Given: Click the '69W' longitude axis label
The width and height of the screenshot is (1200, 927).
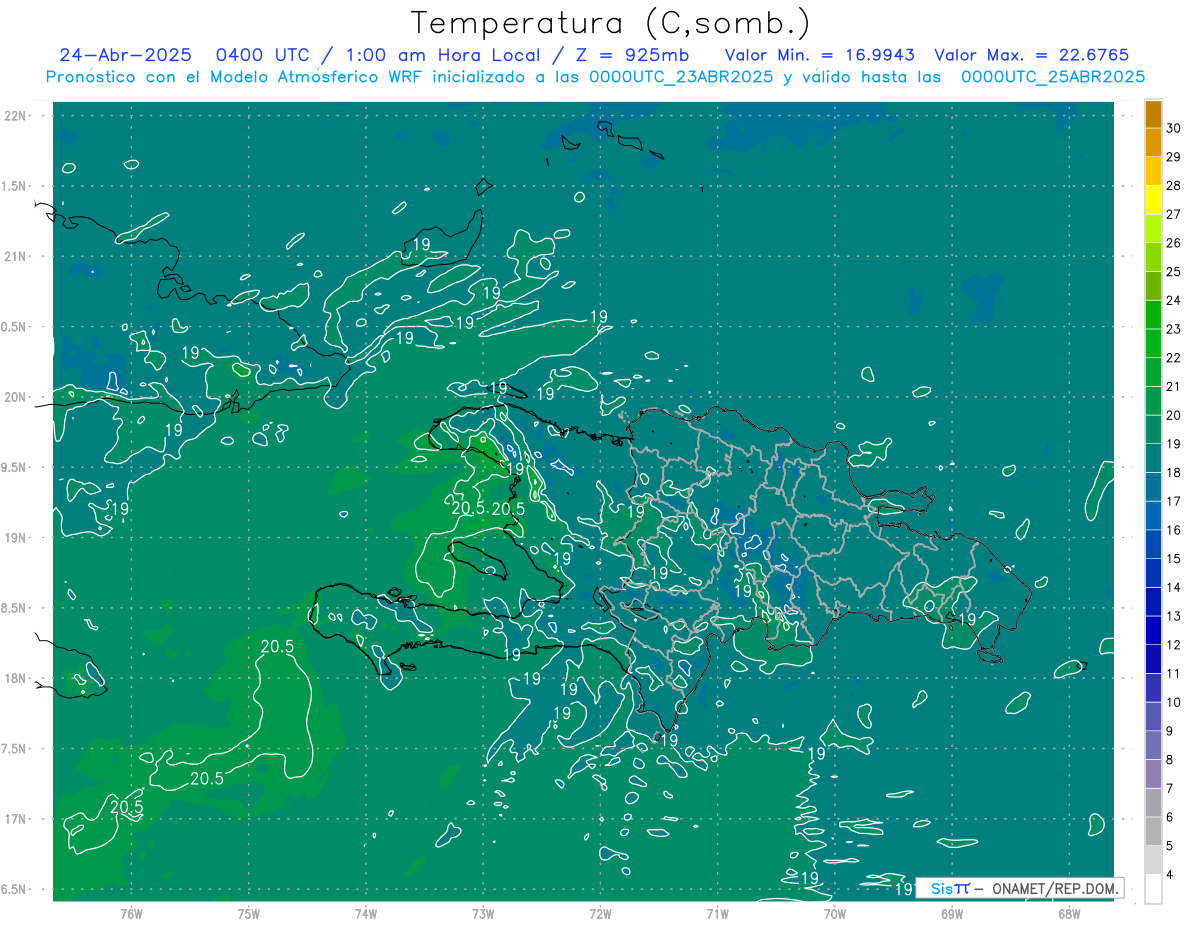Looking at the screenshot, I should (x=952, y=914).
